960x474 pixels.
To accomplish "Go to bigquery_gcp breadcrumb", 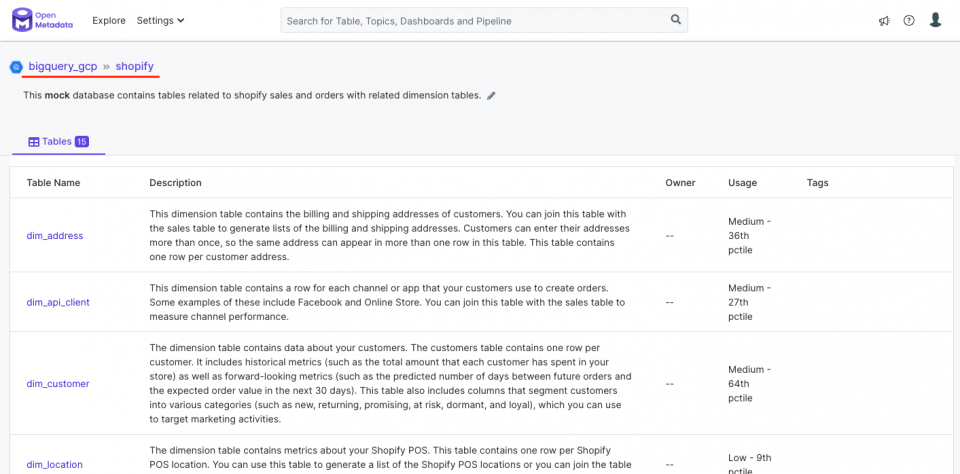I will click(x=62, y=66).
